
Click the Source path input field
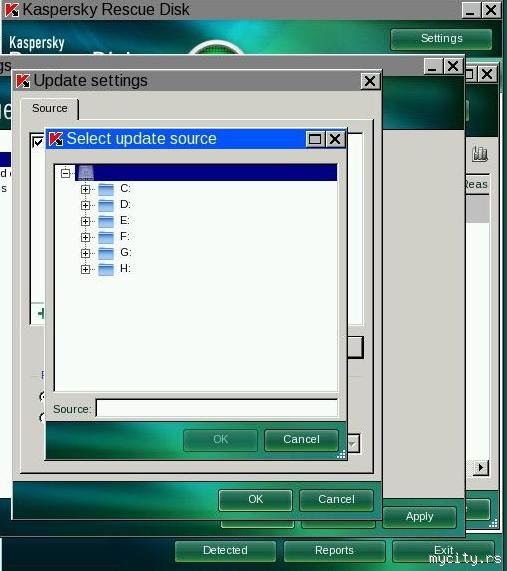(217, 408)
